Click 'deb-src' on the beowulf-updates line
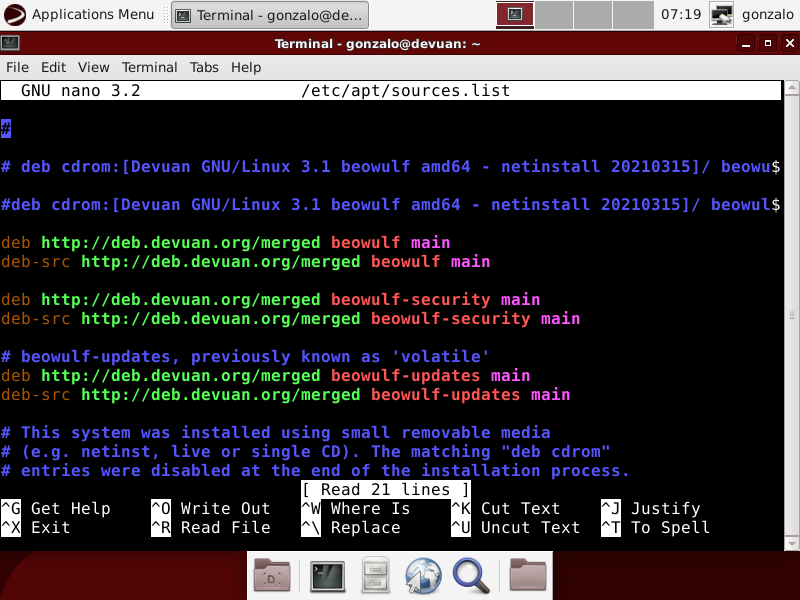The width and height of the screenshot is (800, 600). 36,395
